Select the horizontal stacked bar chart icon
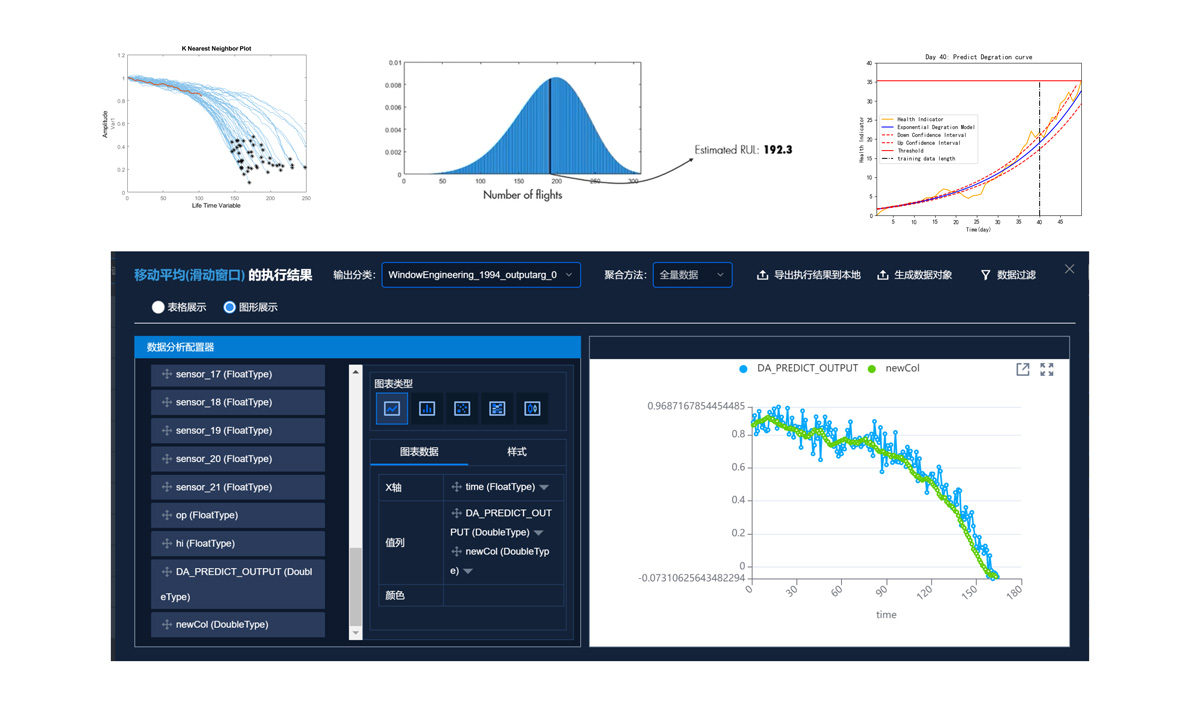The height and width of the screenshot is (701, 1200). pyautogui.click(x=497, y=408)
